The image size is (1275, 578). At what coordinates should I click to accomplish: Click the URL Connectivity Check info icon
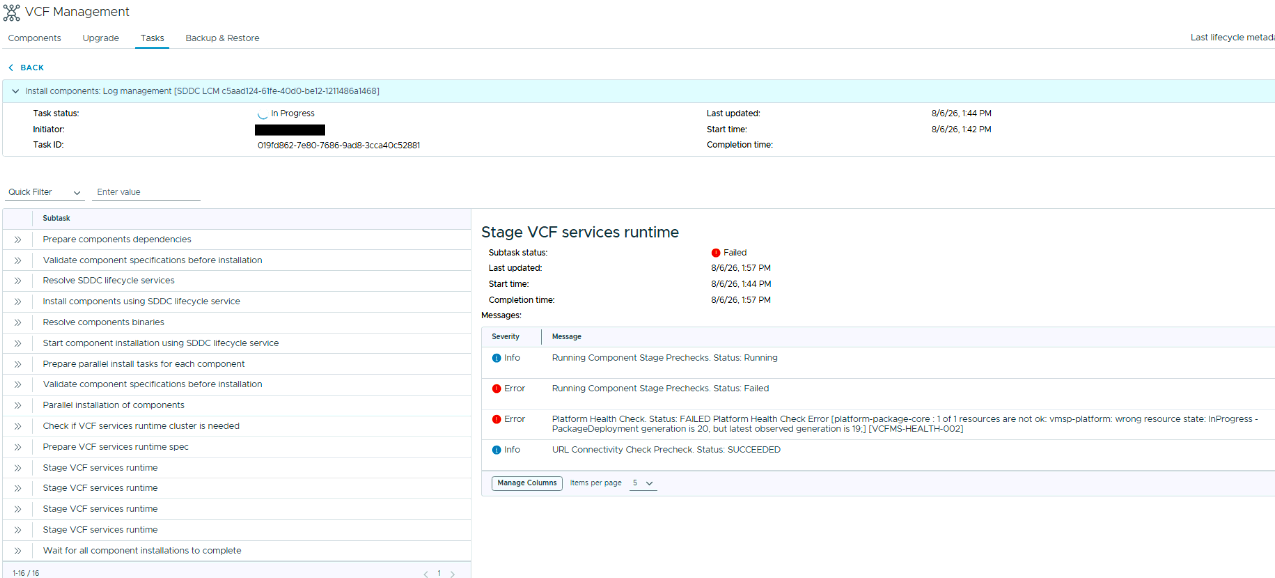496,450
